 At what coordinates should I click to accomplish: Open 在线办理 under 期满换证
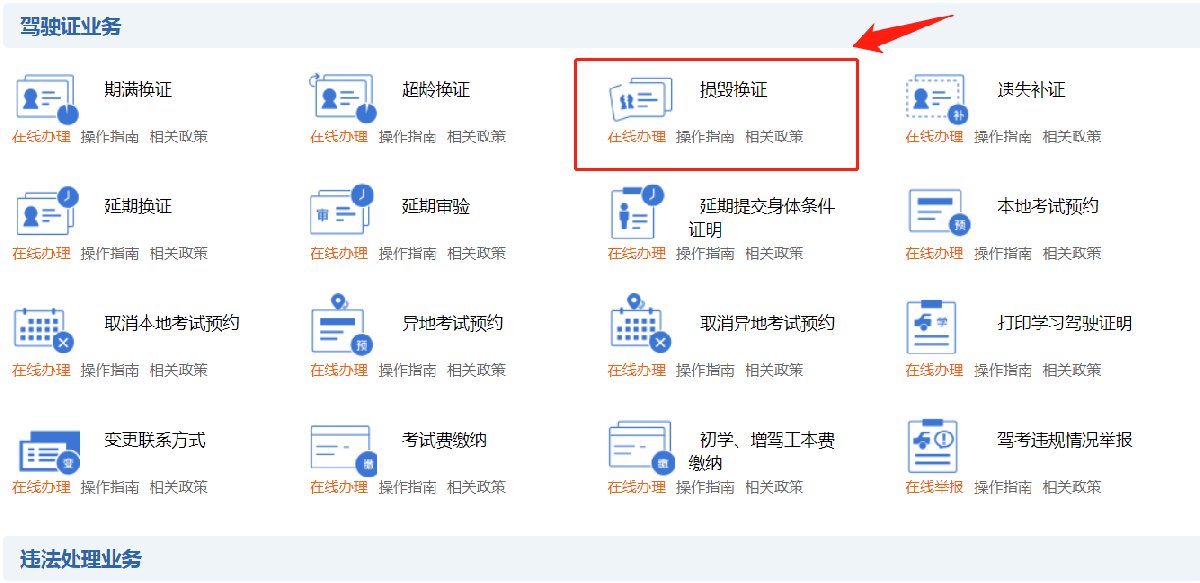[41, 137]
